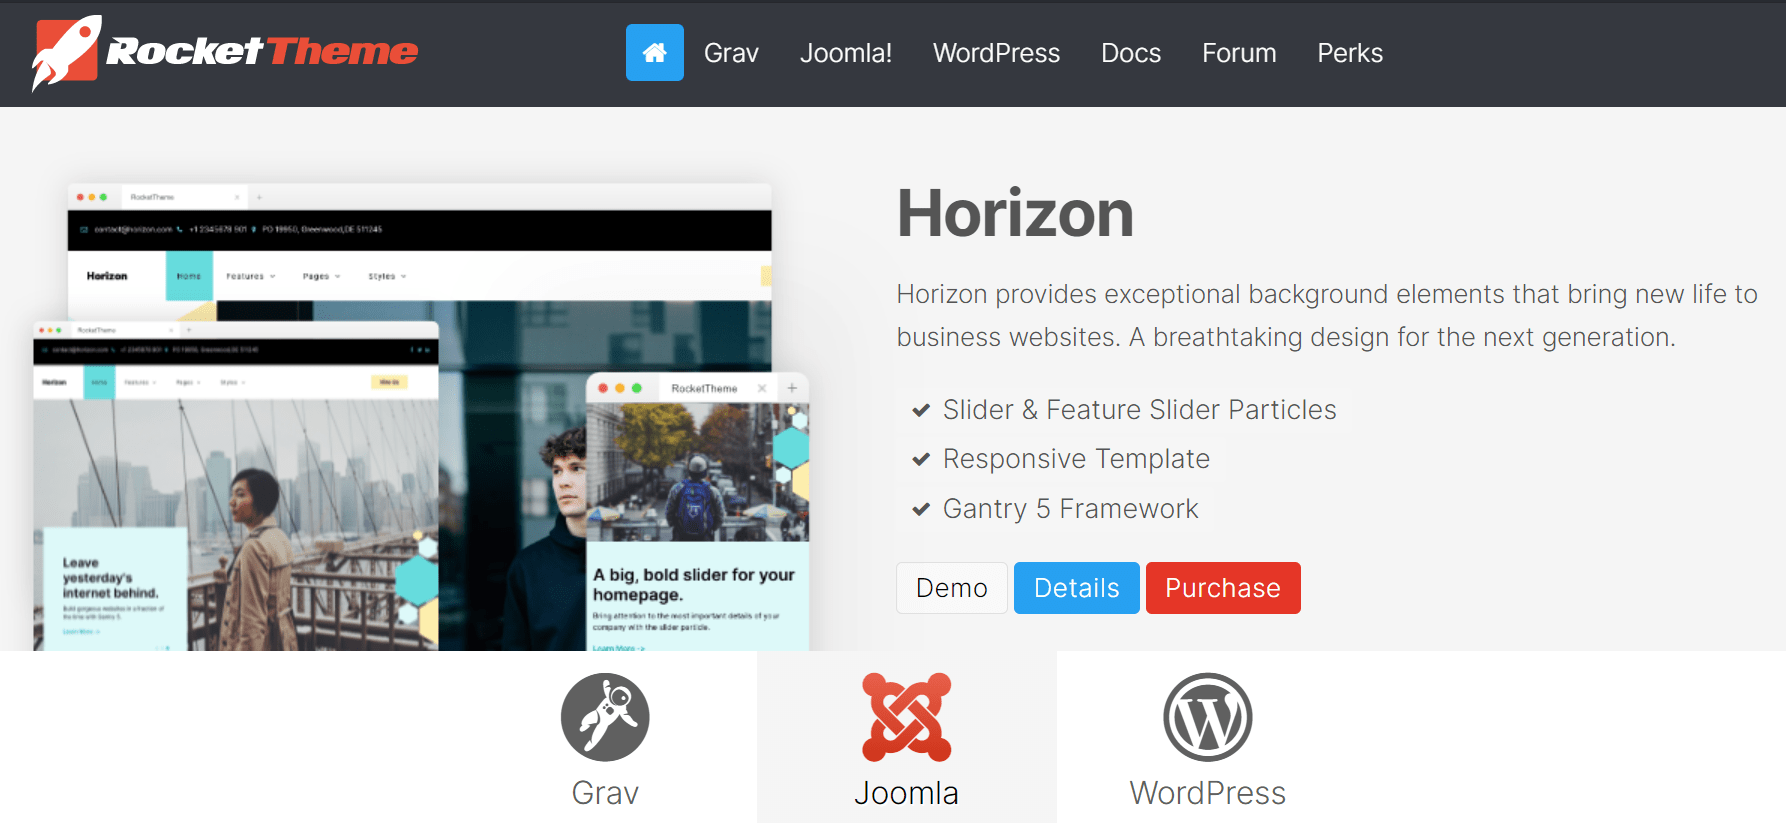
Task: Click the Horizon heading title
Action: pos(1015,213)
